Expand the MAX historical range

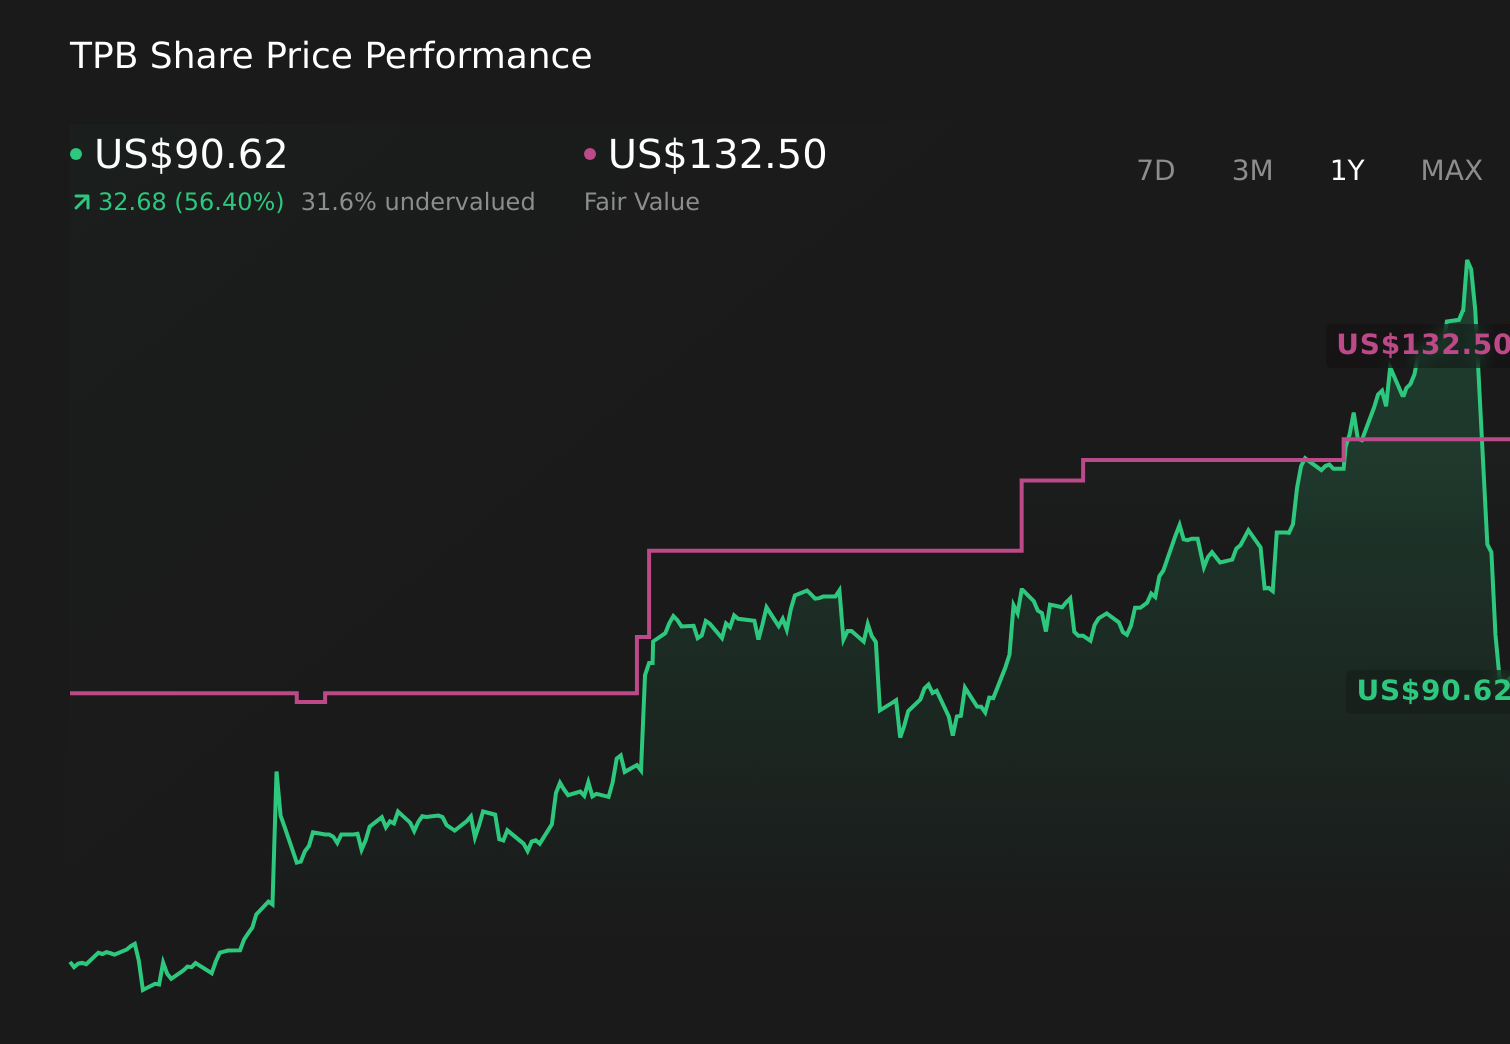[x=1451, y=170]
